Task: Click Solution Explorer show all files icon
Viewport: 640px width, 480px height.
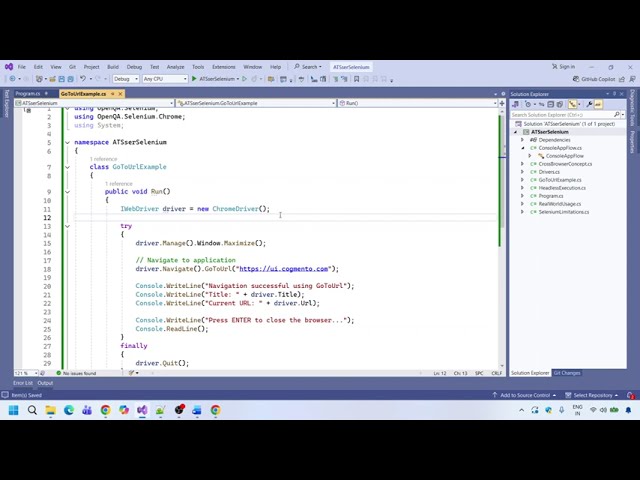Action: tap(560, 104)
